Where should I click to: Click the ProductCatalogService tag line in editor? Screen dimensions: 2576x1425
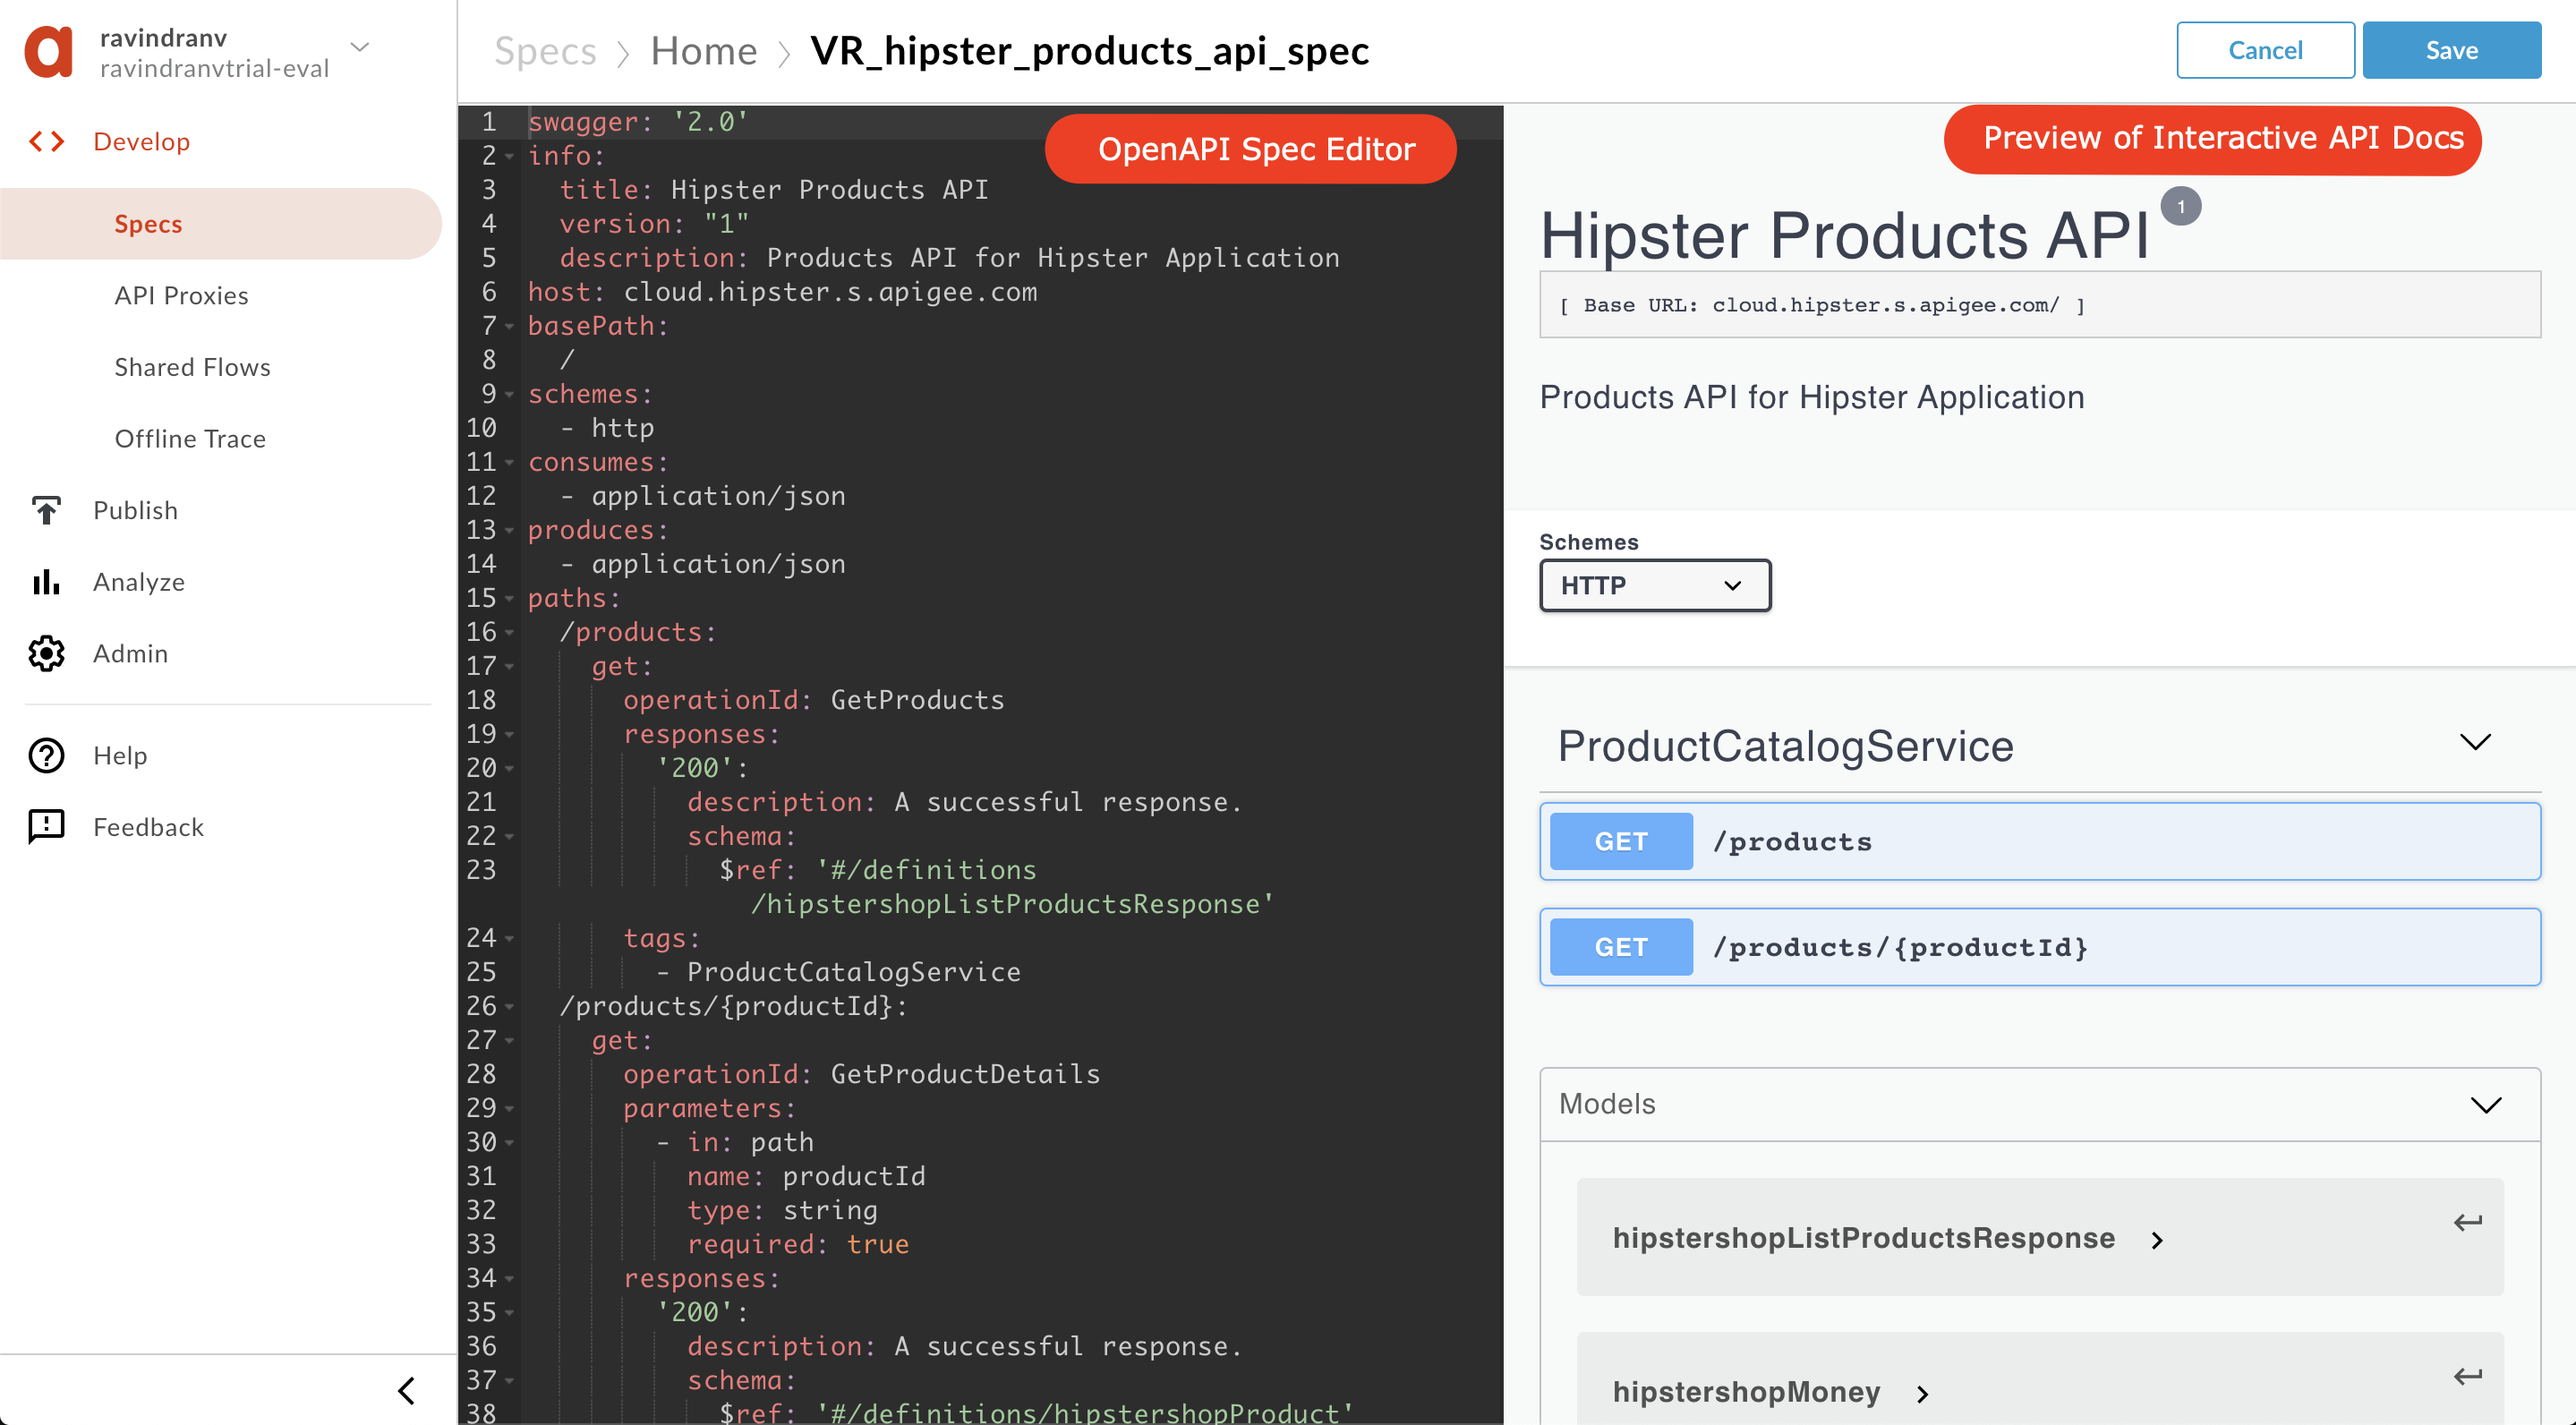point(839,972)
